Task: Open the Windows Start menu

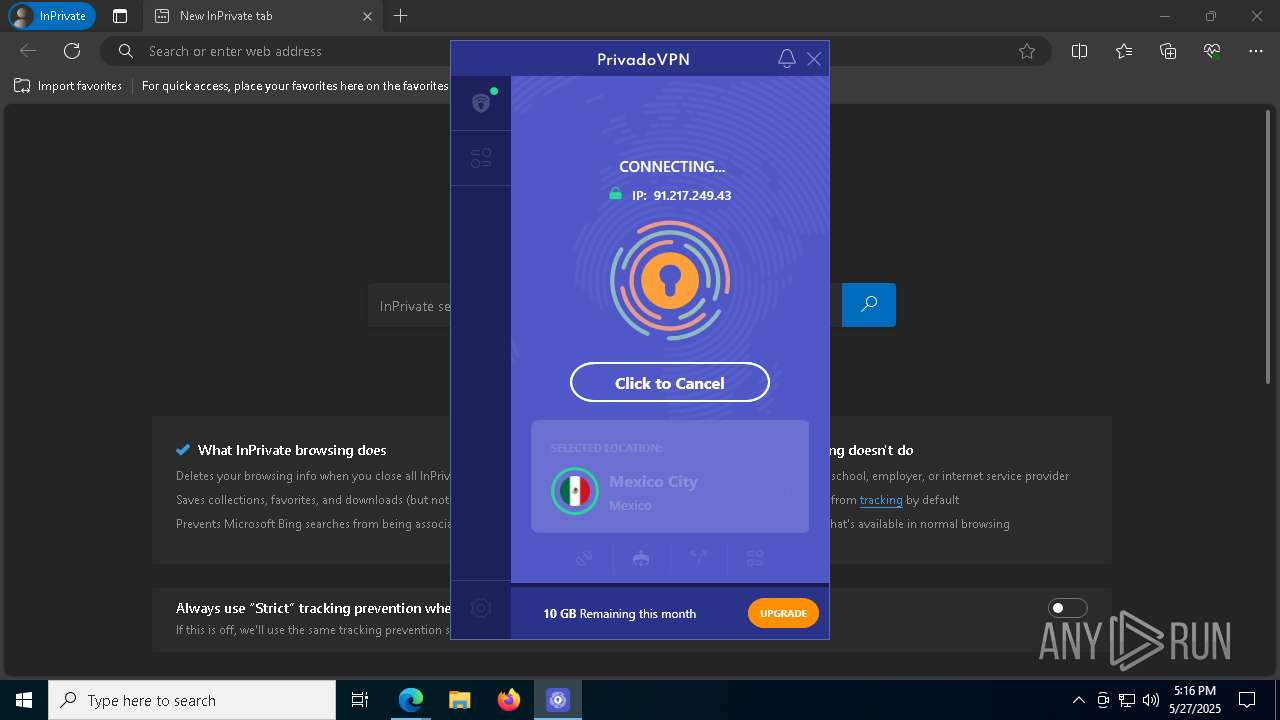Action: 24,700
